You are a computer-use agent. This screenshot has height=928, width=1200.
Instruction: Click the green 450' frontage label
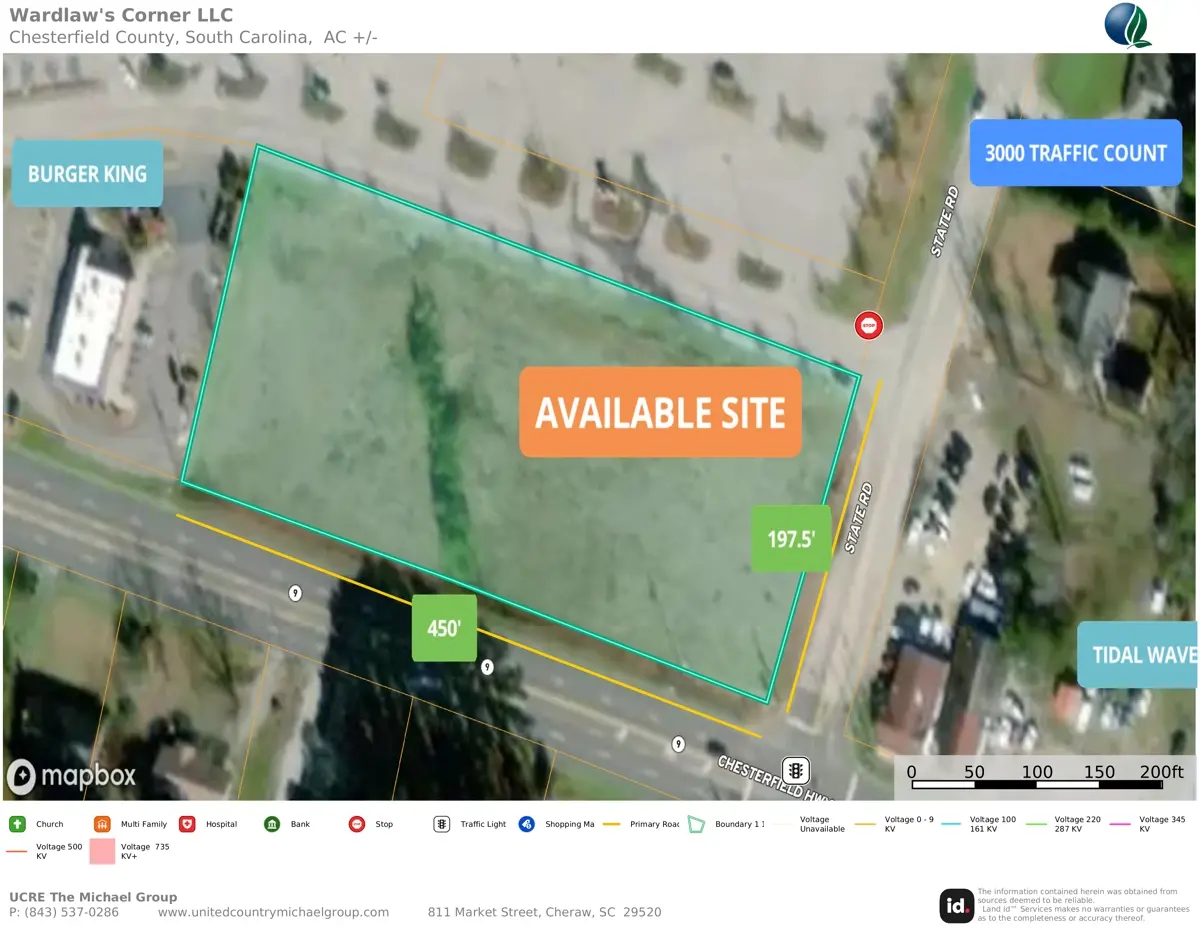pyautogui.click(x=444, y=628)
